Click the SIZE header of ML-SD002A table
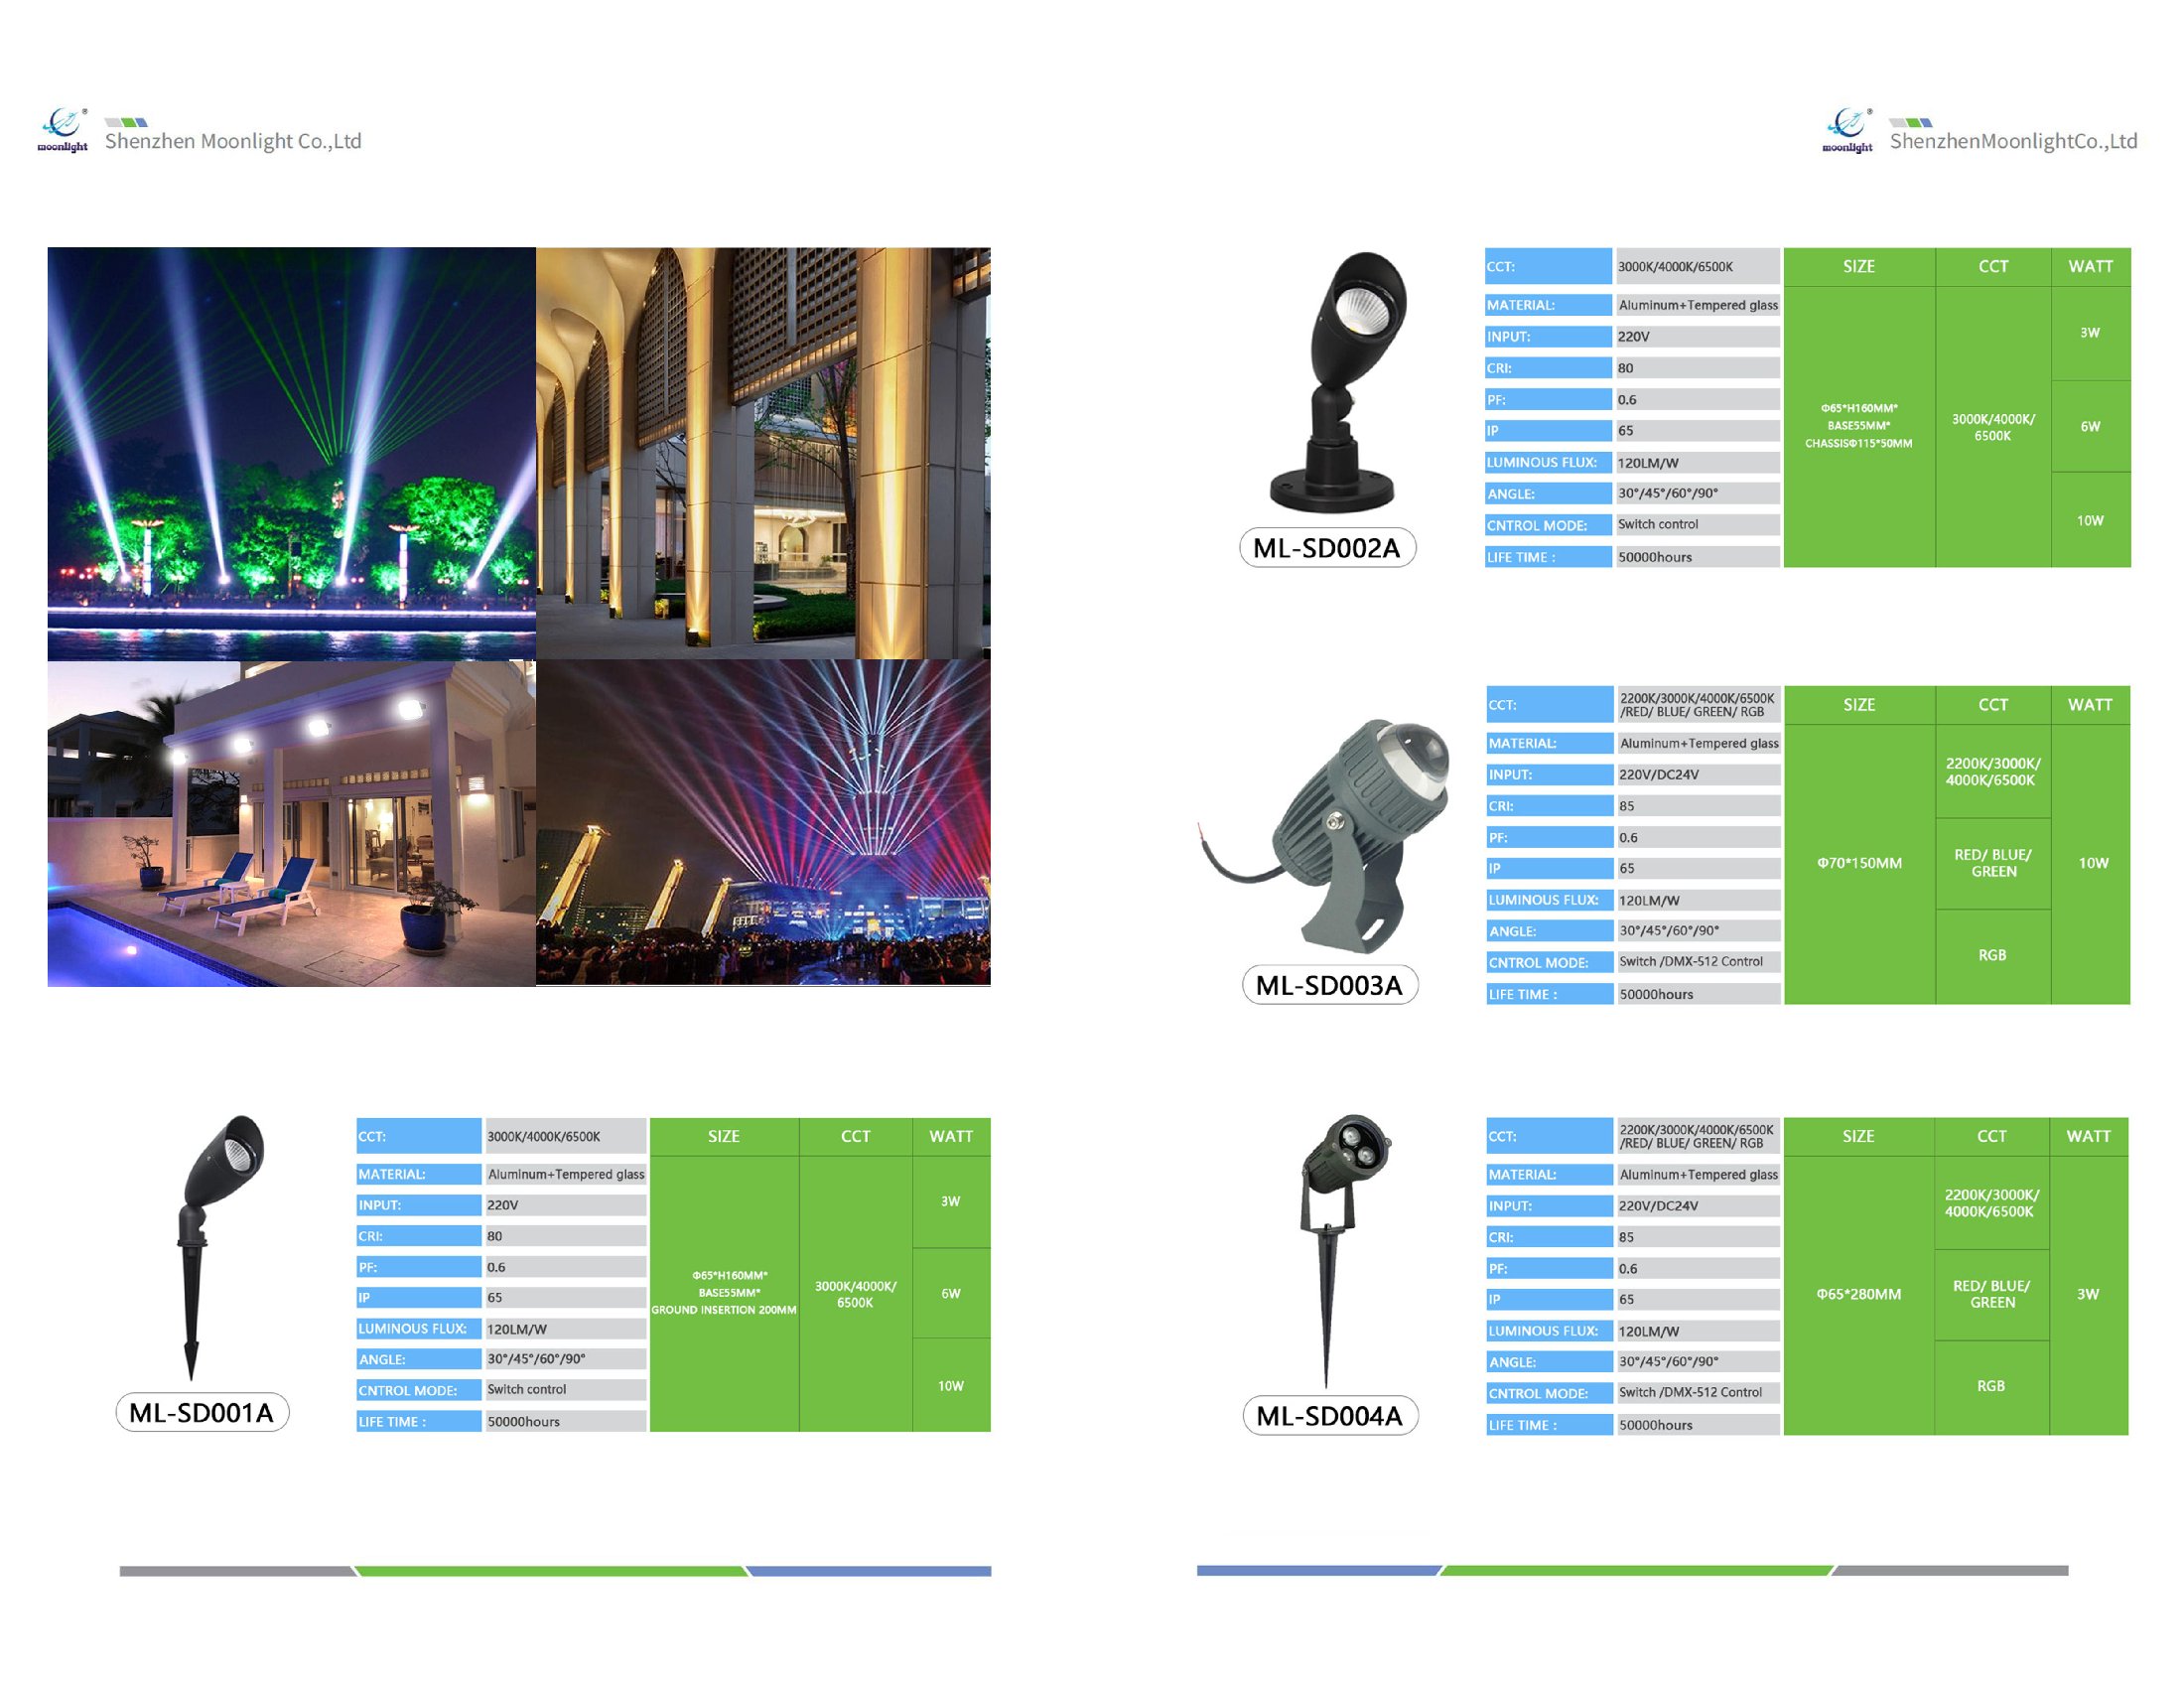This screenshot has width=2184, height=1688. (1858, 267)
